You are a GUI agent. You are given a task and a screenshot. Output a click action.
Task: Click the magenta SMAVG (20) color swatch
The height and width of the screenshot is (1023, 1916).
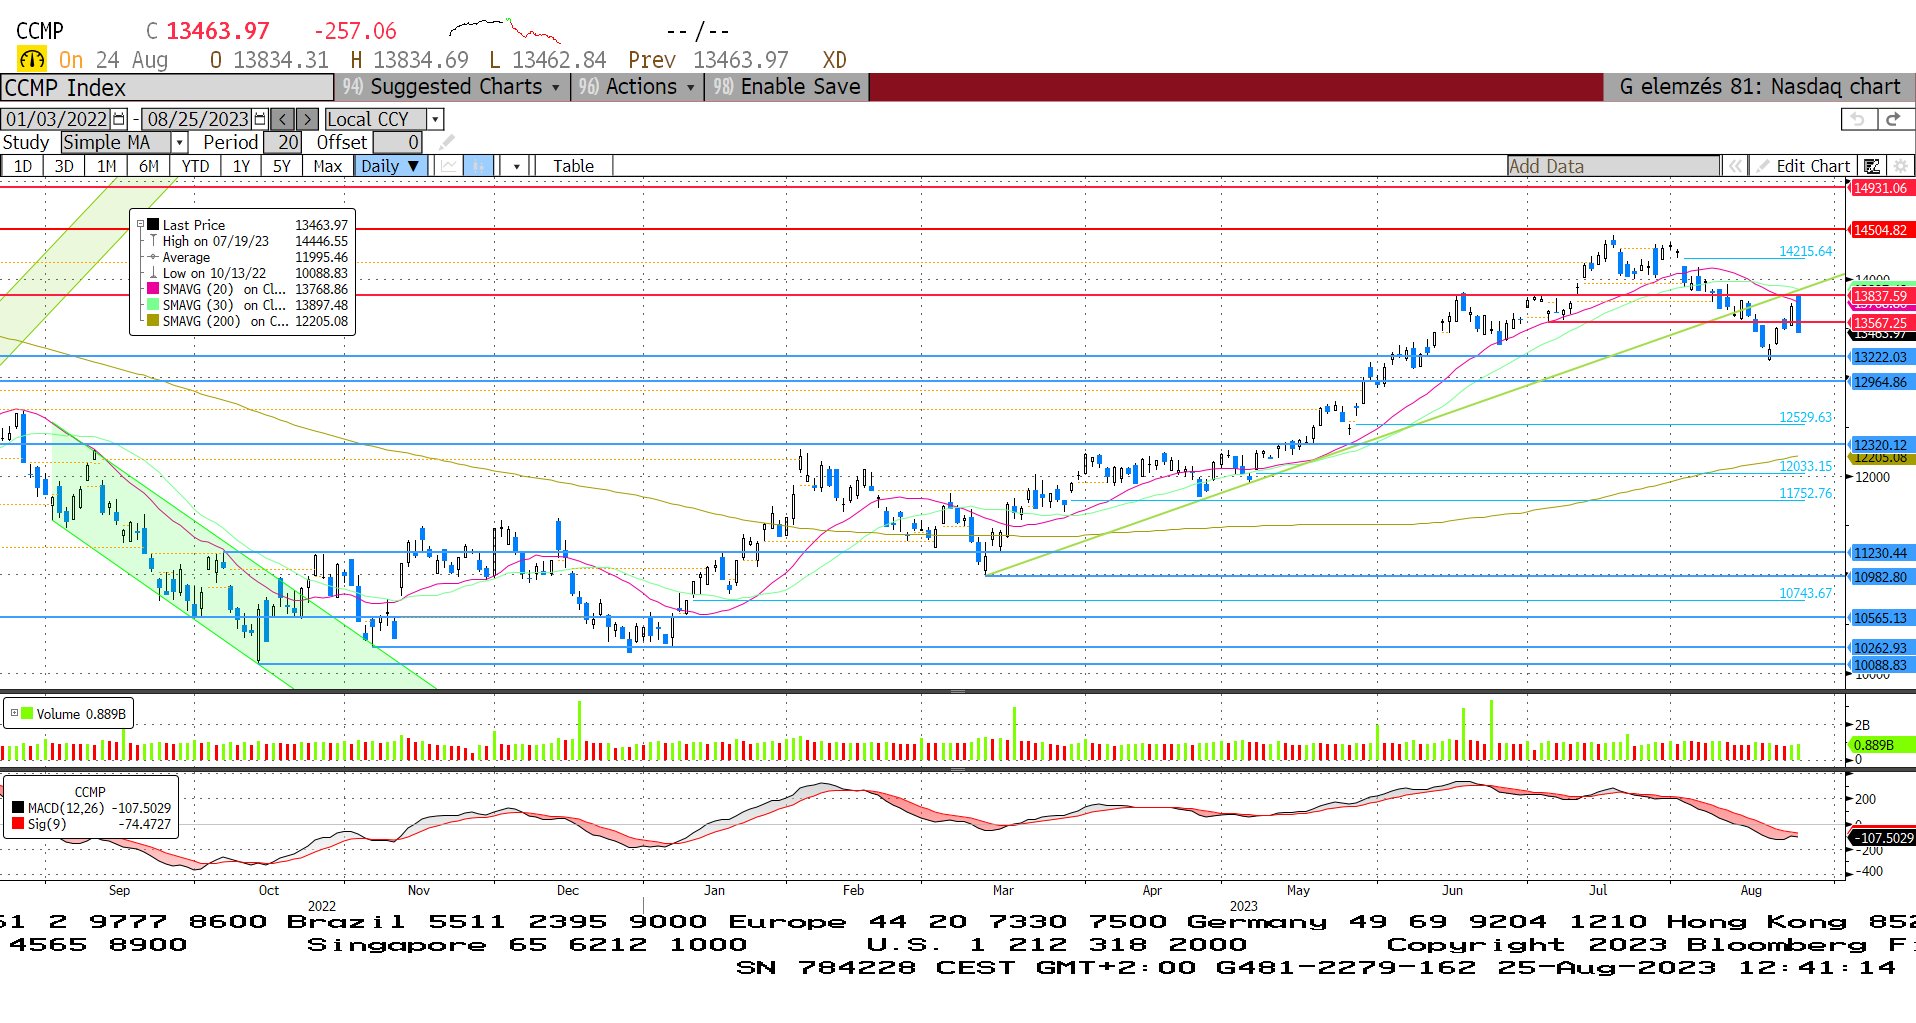(153, 289)
